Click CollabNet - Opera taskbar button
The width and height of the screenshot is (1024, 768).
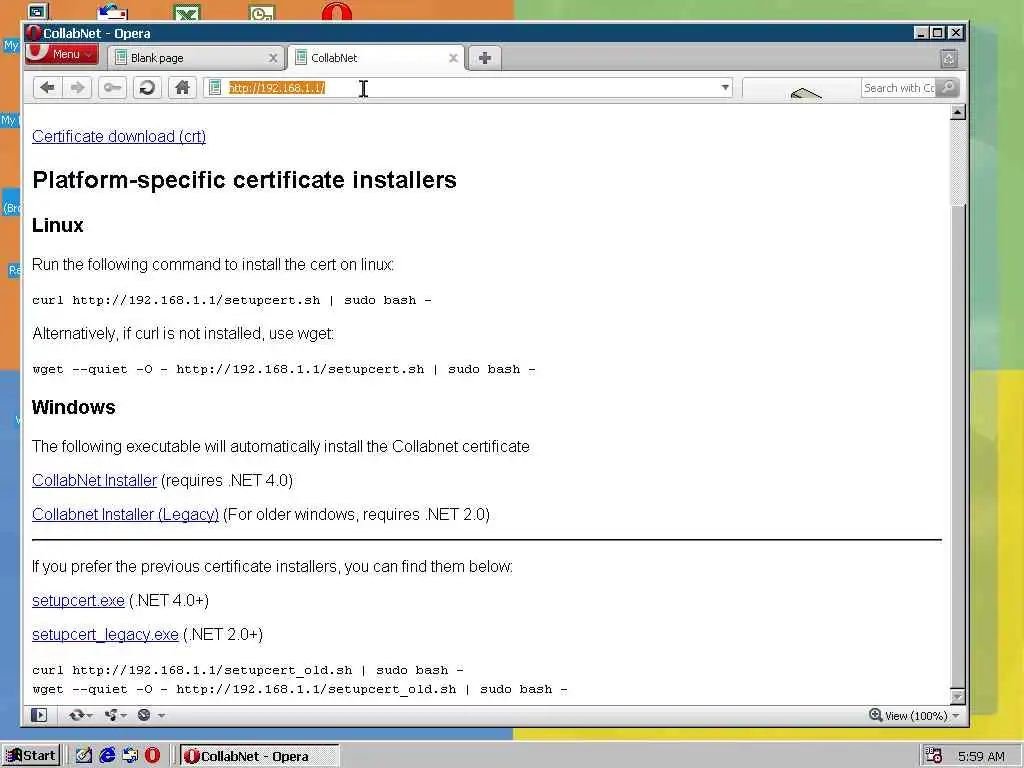(x=260, y=756)
